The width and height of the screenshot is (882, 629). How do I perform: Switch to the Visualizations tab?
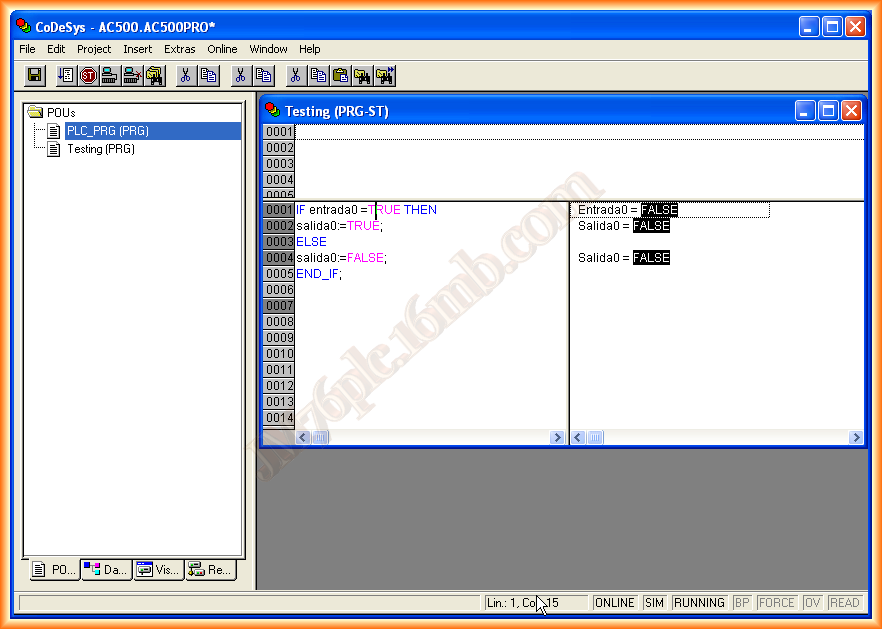point(158,570)
